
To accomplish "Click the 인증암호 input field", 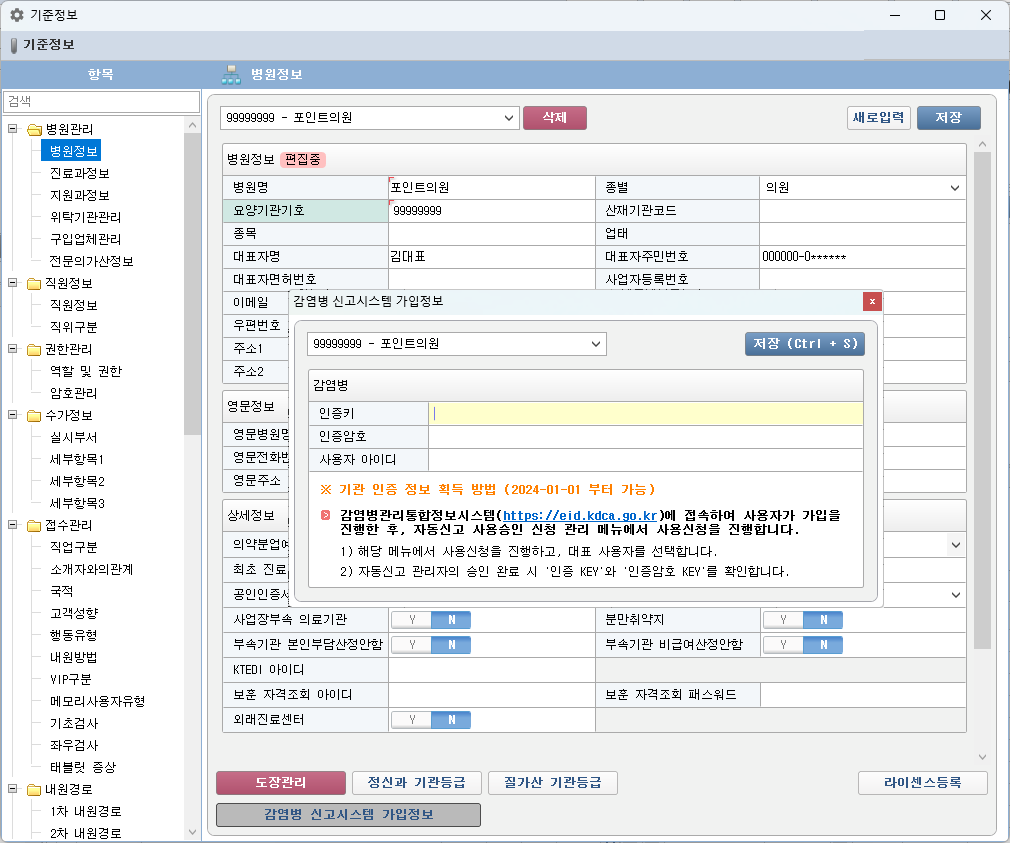I will (644, 436).
